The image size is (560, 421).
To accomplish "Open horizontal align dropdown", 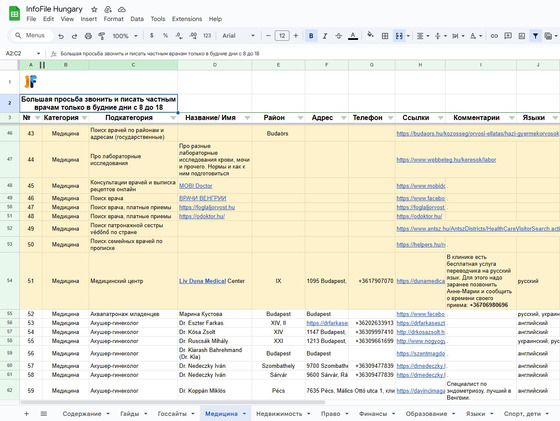I will click(423, 36).
